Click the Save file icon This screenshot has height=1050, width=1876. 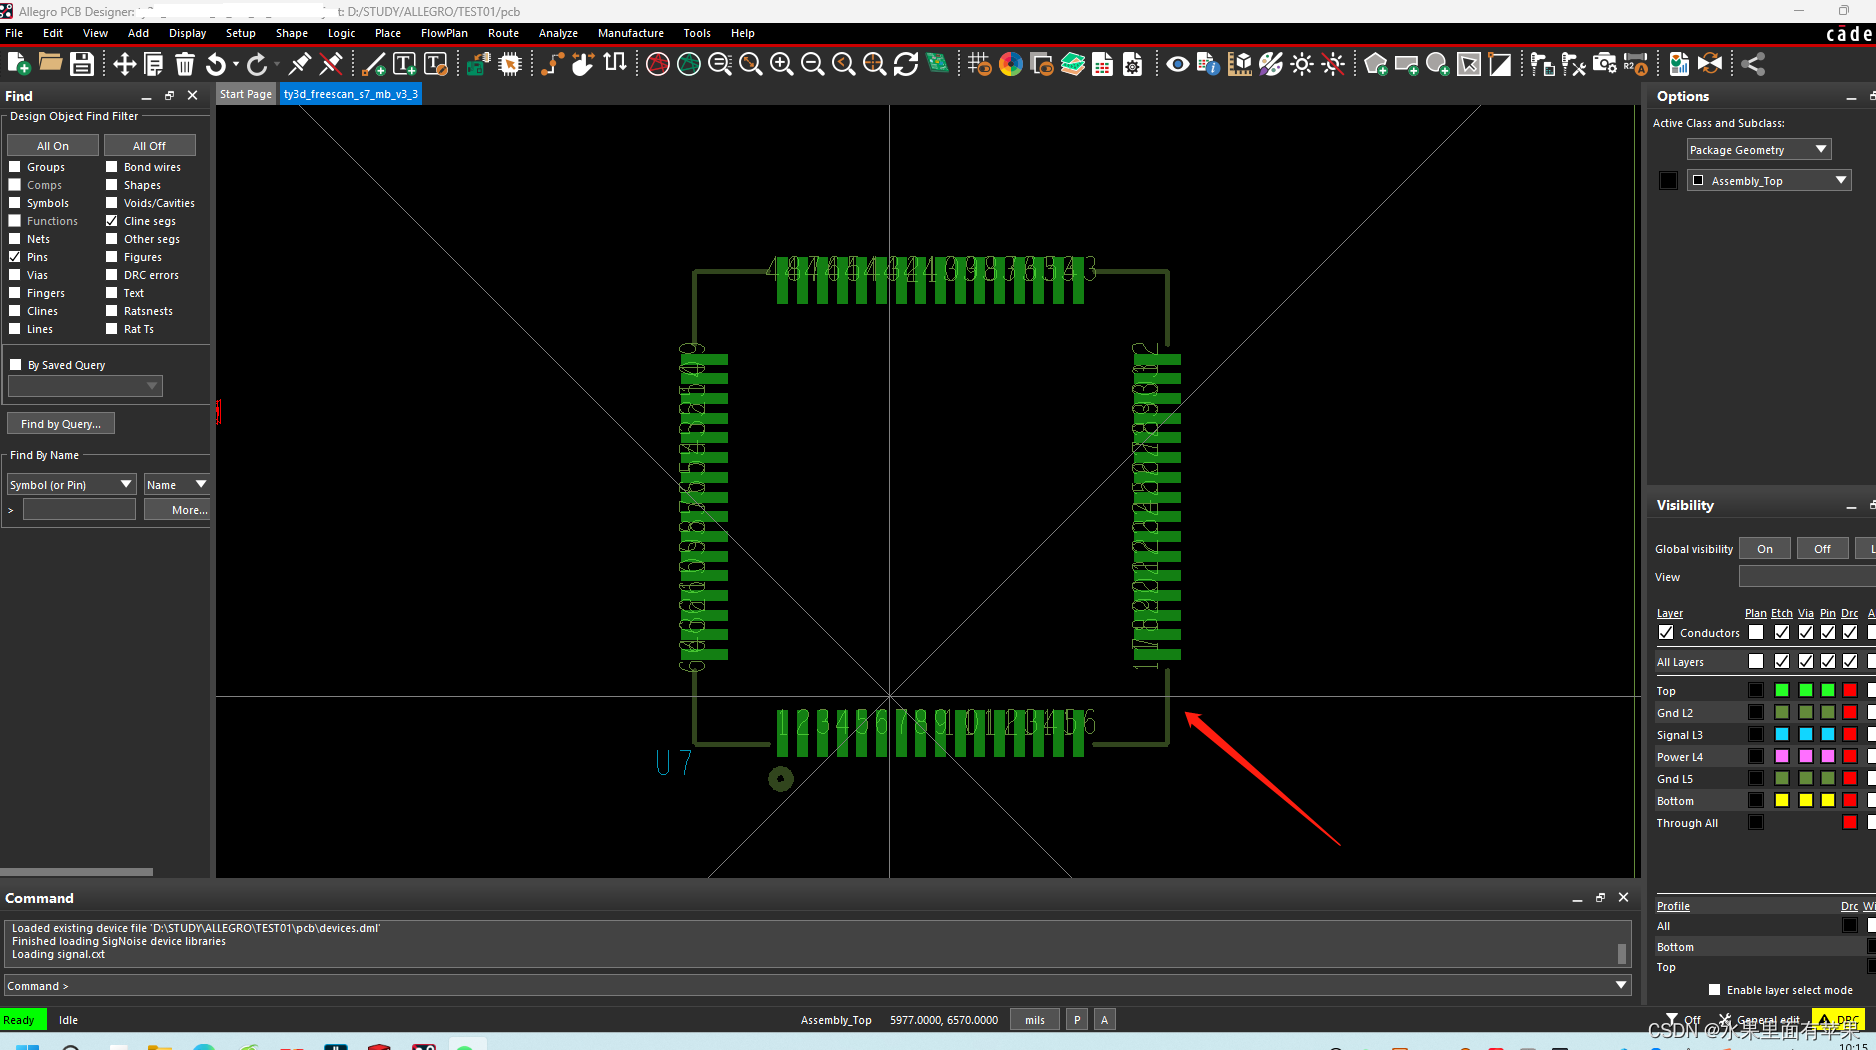82,65
